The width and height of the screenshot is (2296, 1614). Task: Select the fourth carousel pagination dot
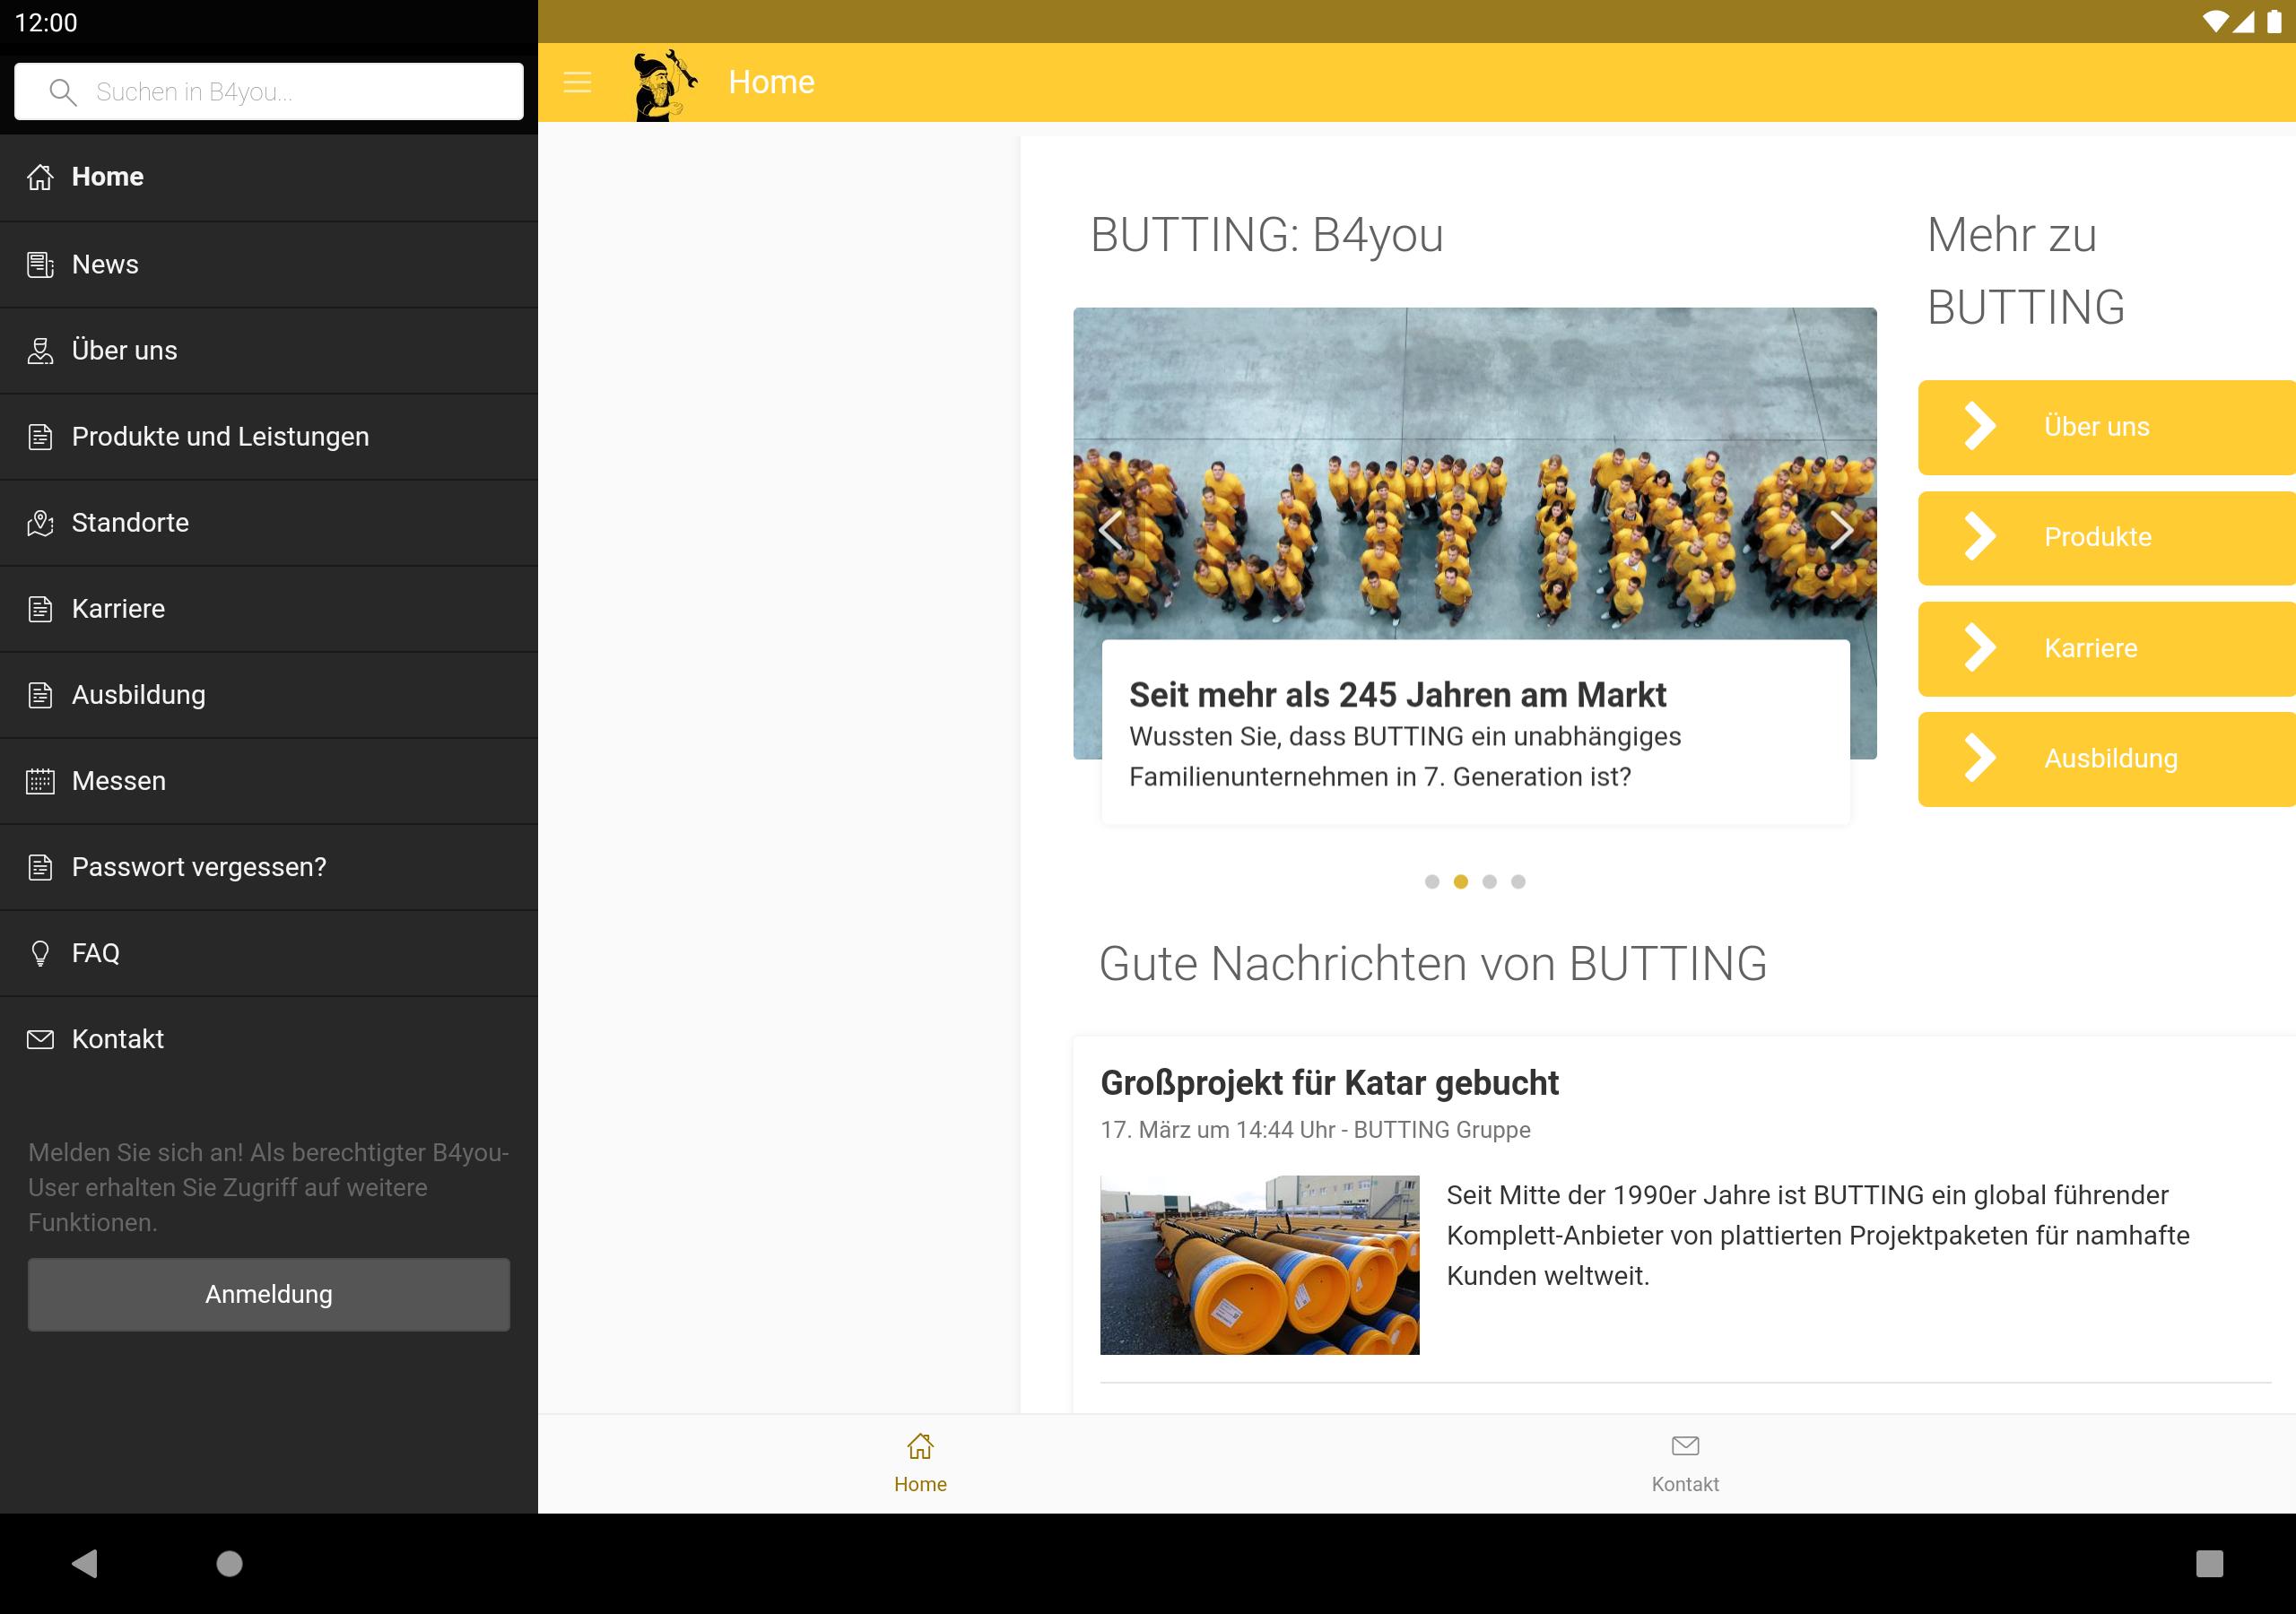click(1518, 881)
